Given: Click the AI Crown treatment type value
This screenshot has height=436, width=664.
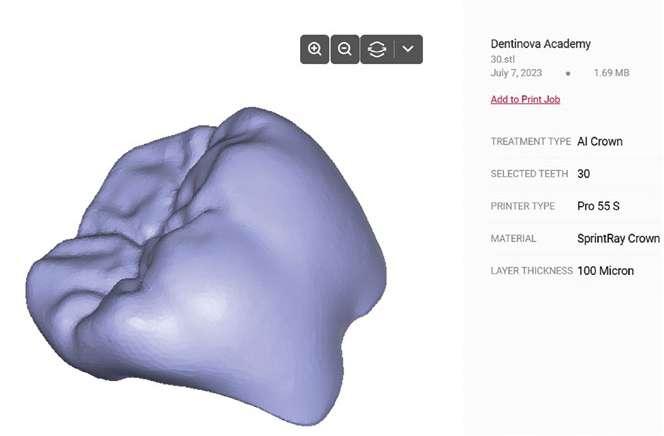Looking at the screenshot, I should tap(600, 141).
